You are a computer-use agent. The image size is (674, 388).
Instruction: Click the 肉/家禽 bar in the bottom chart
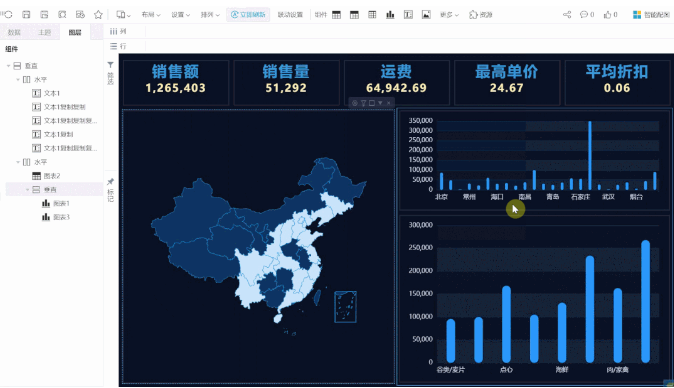pos(618,325)
